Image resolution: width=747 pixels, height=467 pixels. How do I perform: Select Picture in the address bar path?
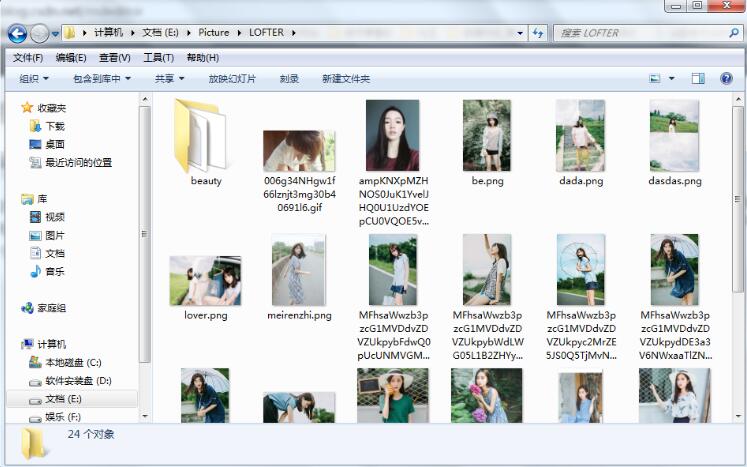[213, 32]
